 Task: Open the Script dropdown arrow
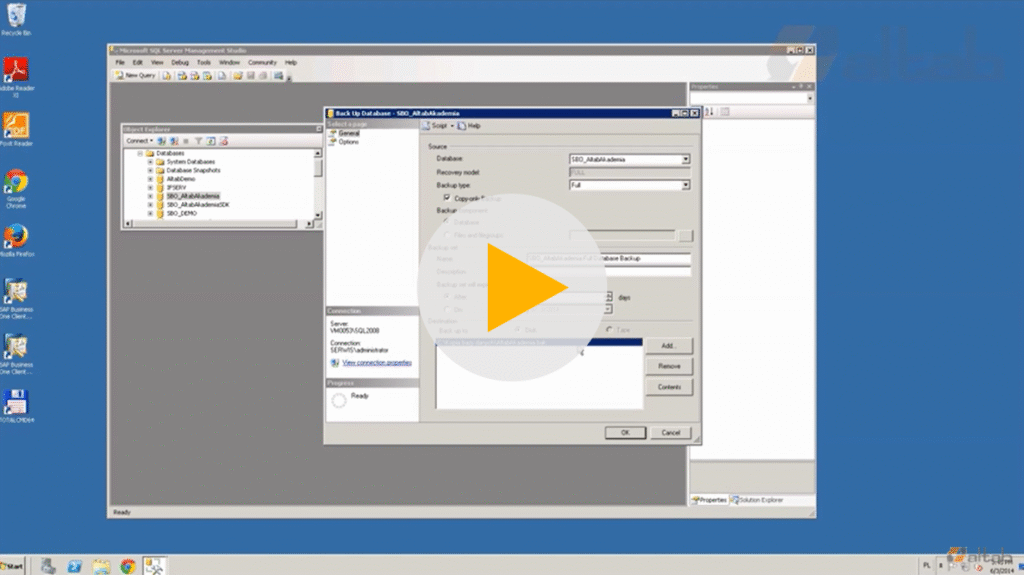tap(452, 126)
